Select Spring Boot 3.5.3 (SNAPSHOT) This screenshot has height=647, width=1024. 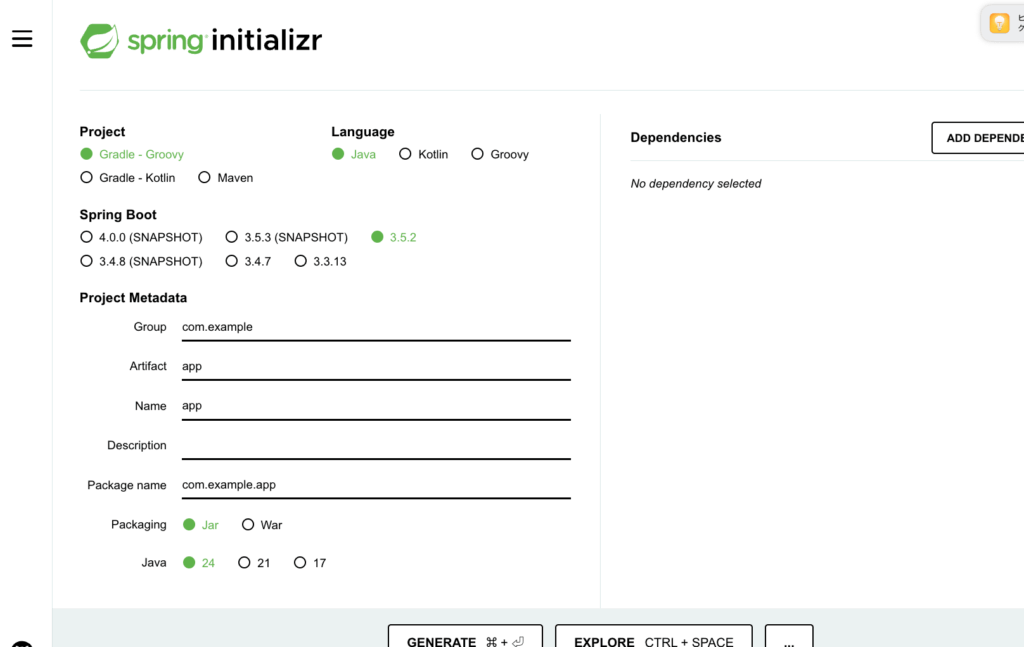pyautogui.click(x=286, y=237)
